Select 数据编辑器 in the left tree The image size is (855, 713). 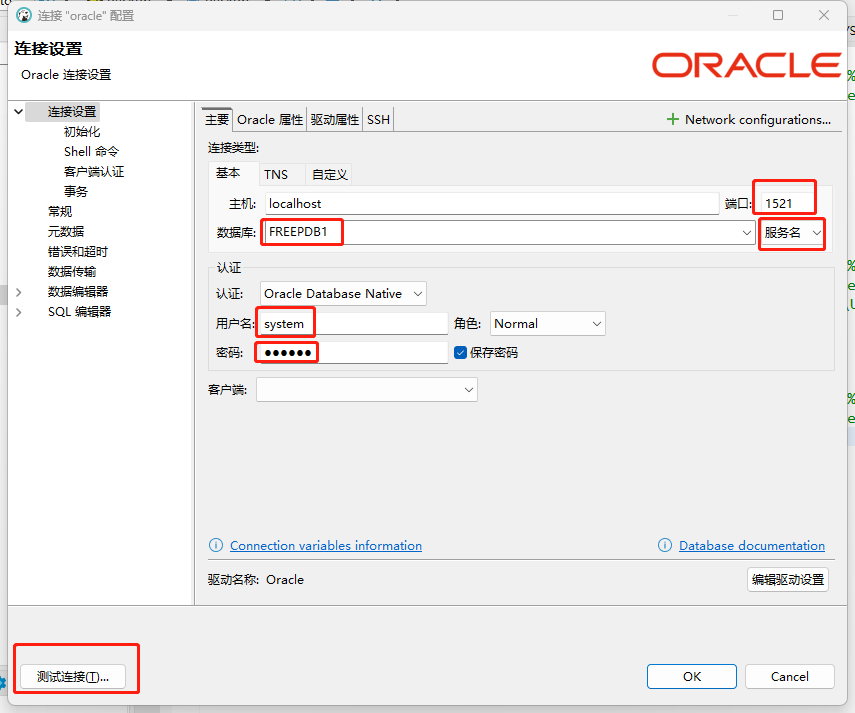[78, 292]
